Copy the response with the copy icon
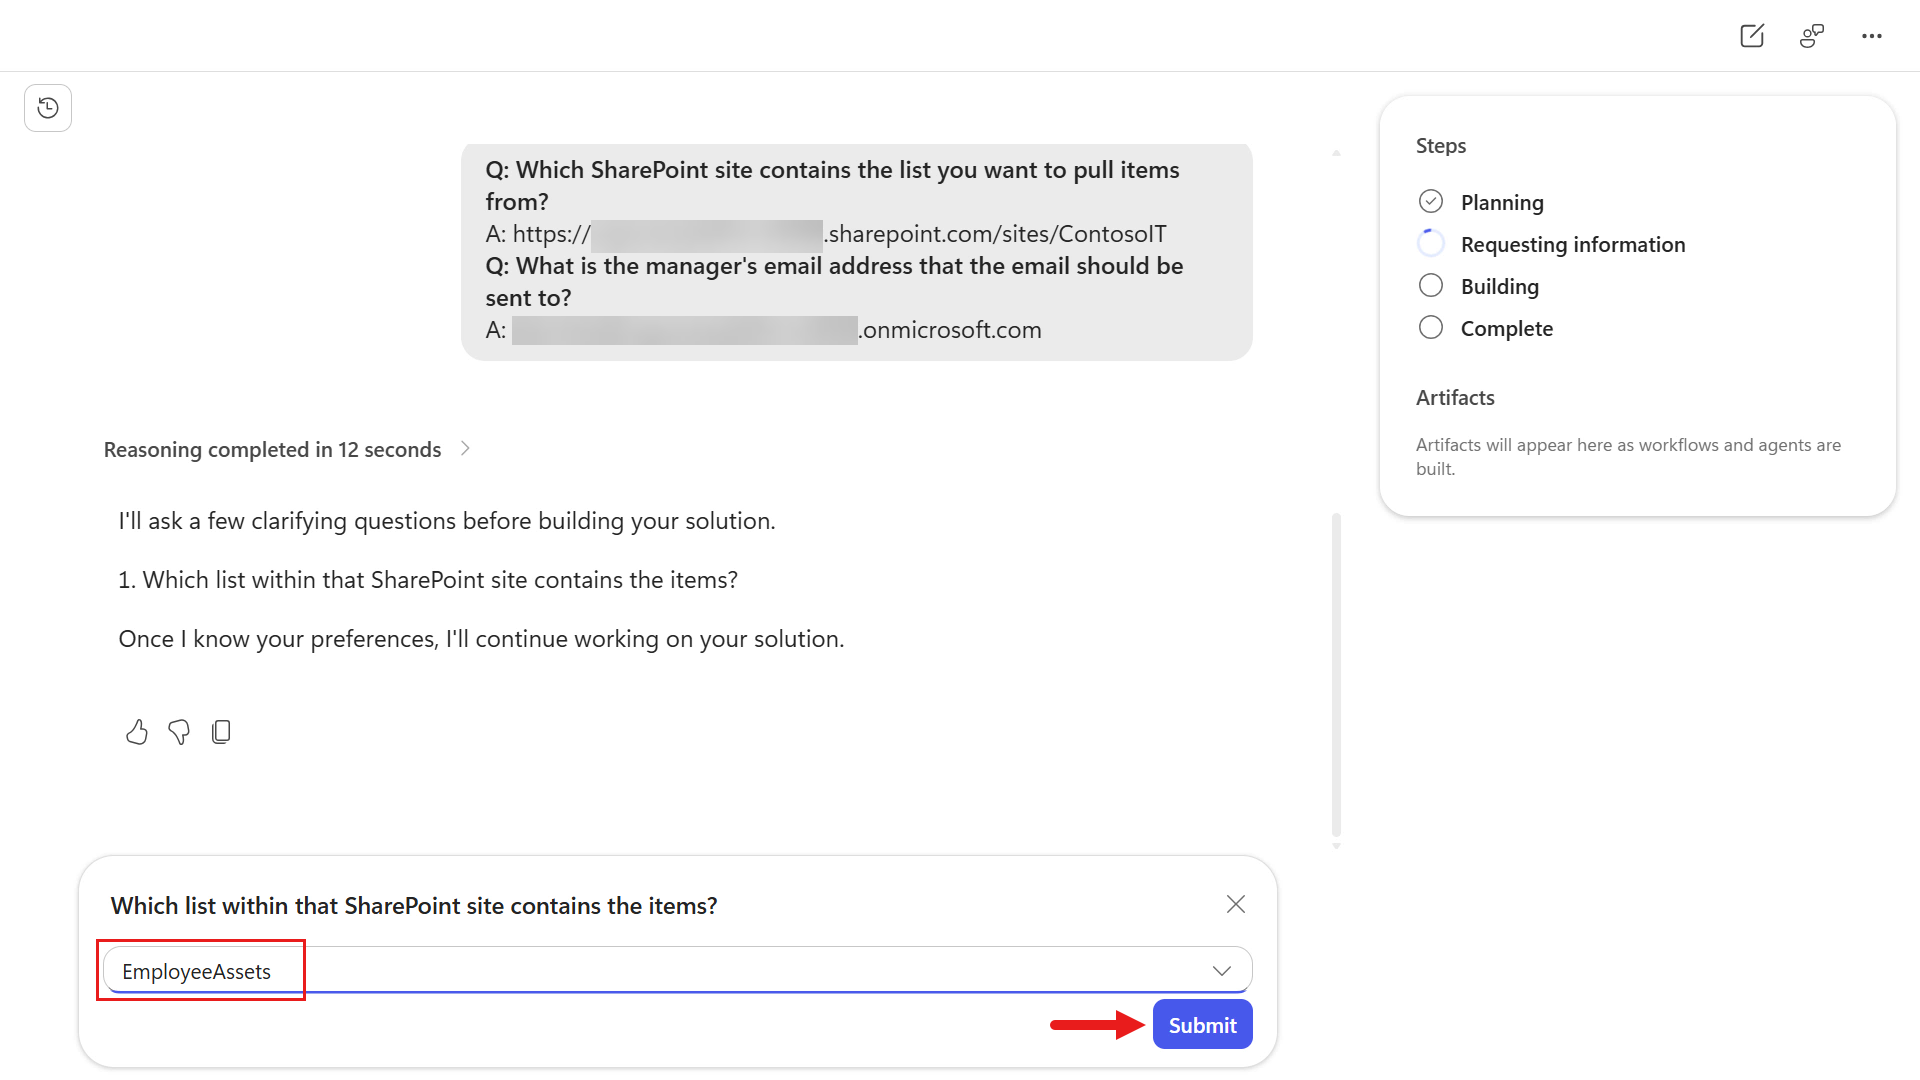Screen dimensions: 1920x1080 click(x=221, y=732)
